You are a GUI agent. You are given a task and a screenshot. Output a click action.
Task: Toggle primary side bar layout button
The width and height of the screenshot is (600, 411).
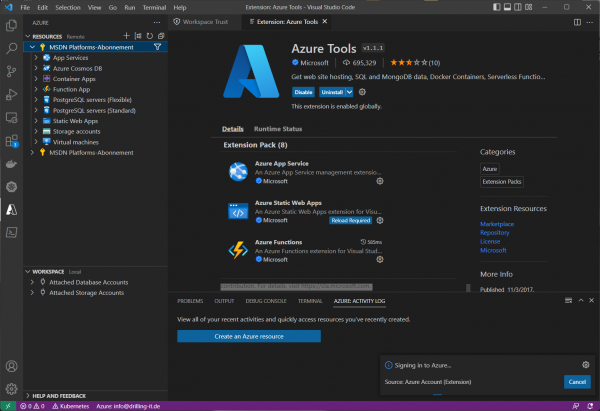[497, 7]
